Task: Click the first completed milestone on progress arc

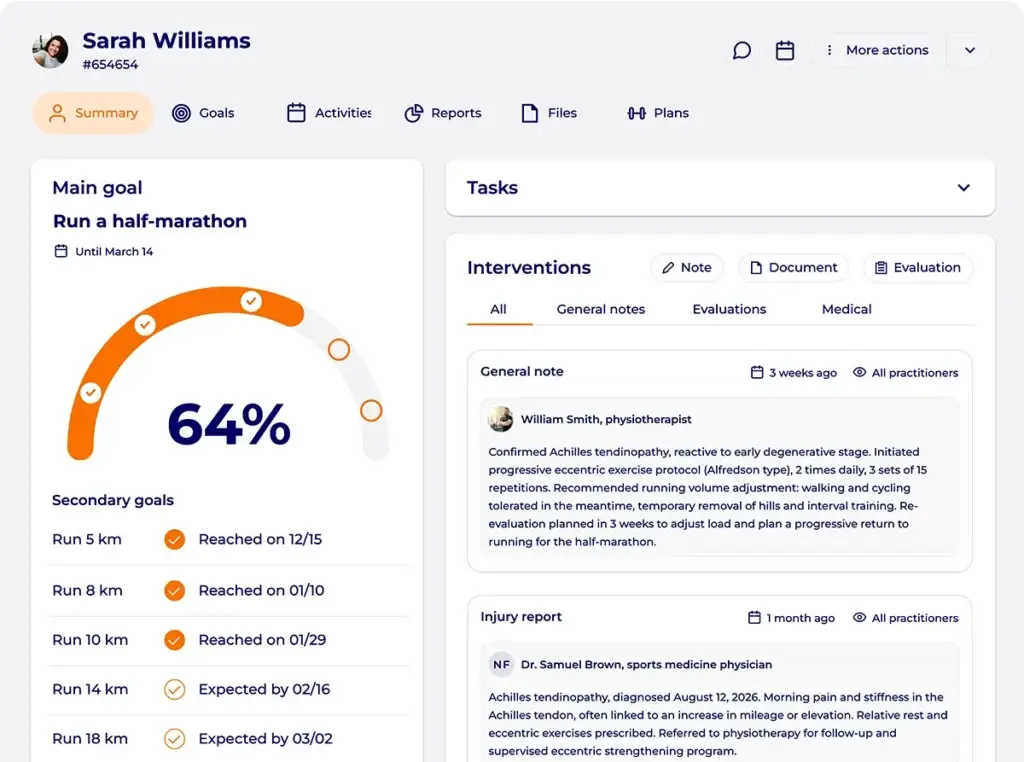Action: coord(91,392)
